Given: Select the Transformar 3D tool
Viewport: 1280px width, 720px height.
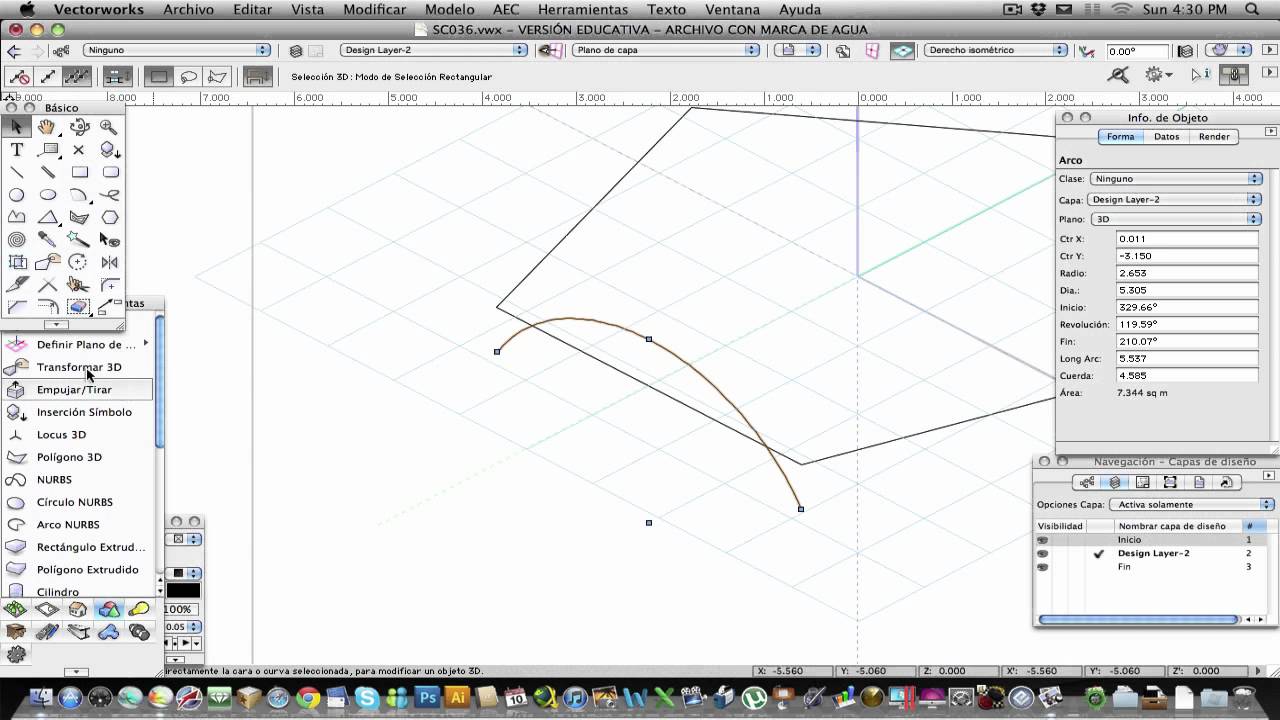Looking at the screenshot, I should (x=78, y=367).
